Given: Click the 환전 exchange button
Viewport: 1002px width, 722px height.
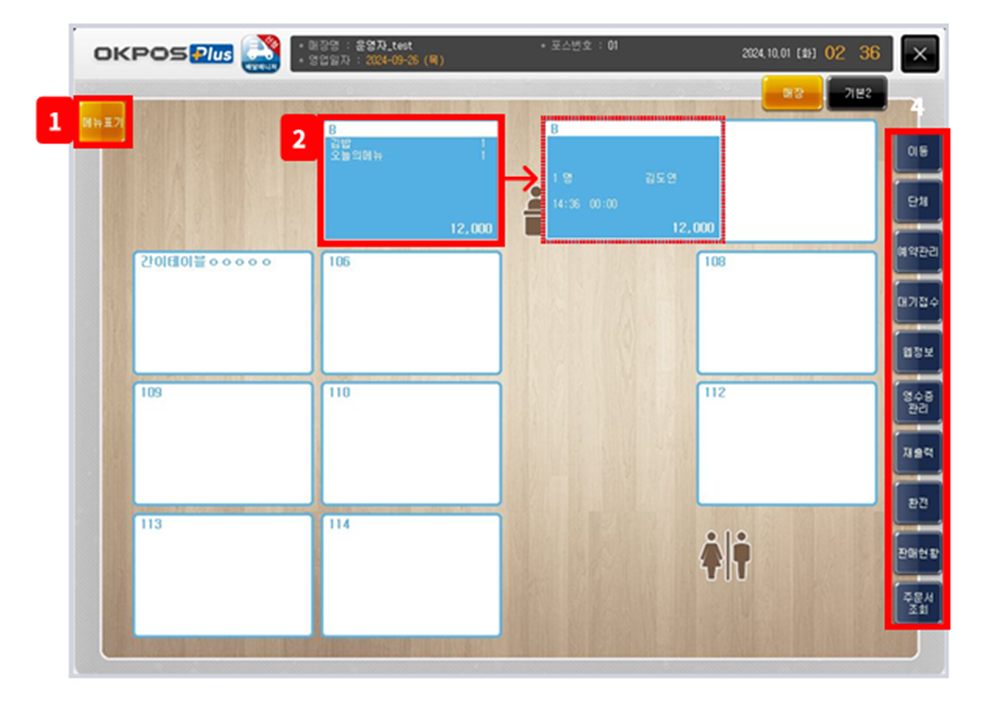Looking at the screenshot, I should point(917,502).
